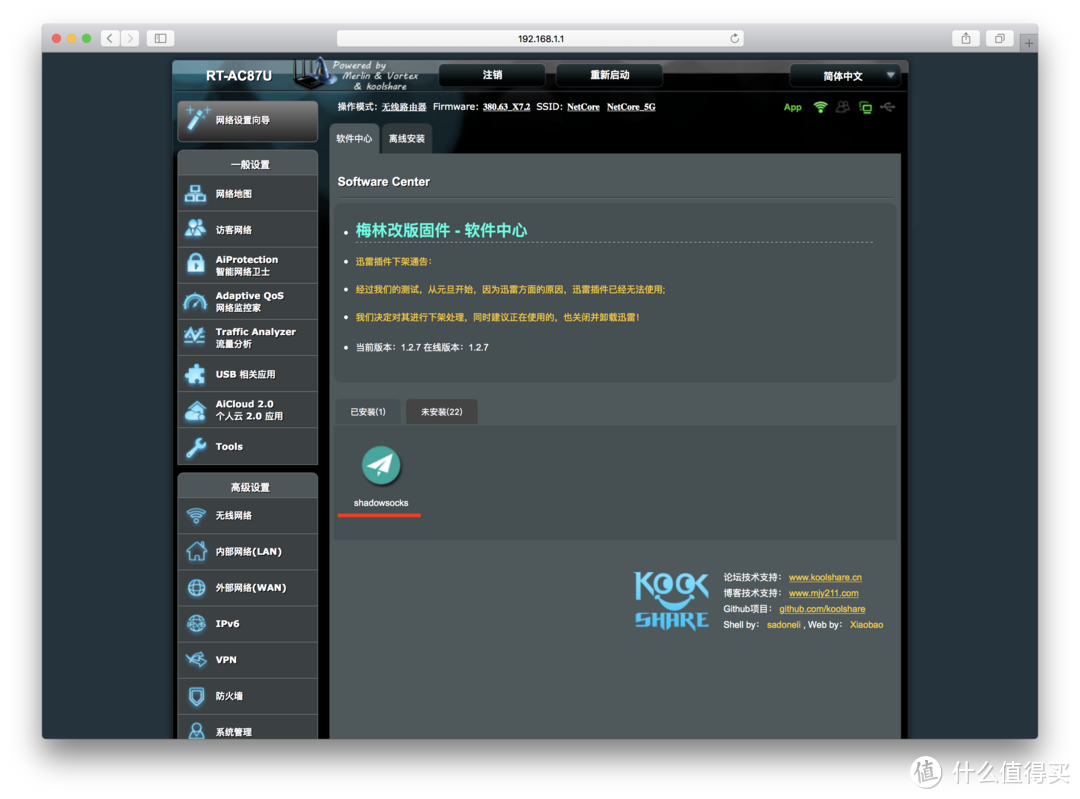The width and height of the screenshot is (1080, 799).
Task: Click the NetCore_5G SSID link
Action: click(631, 107)
